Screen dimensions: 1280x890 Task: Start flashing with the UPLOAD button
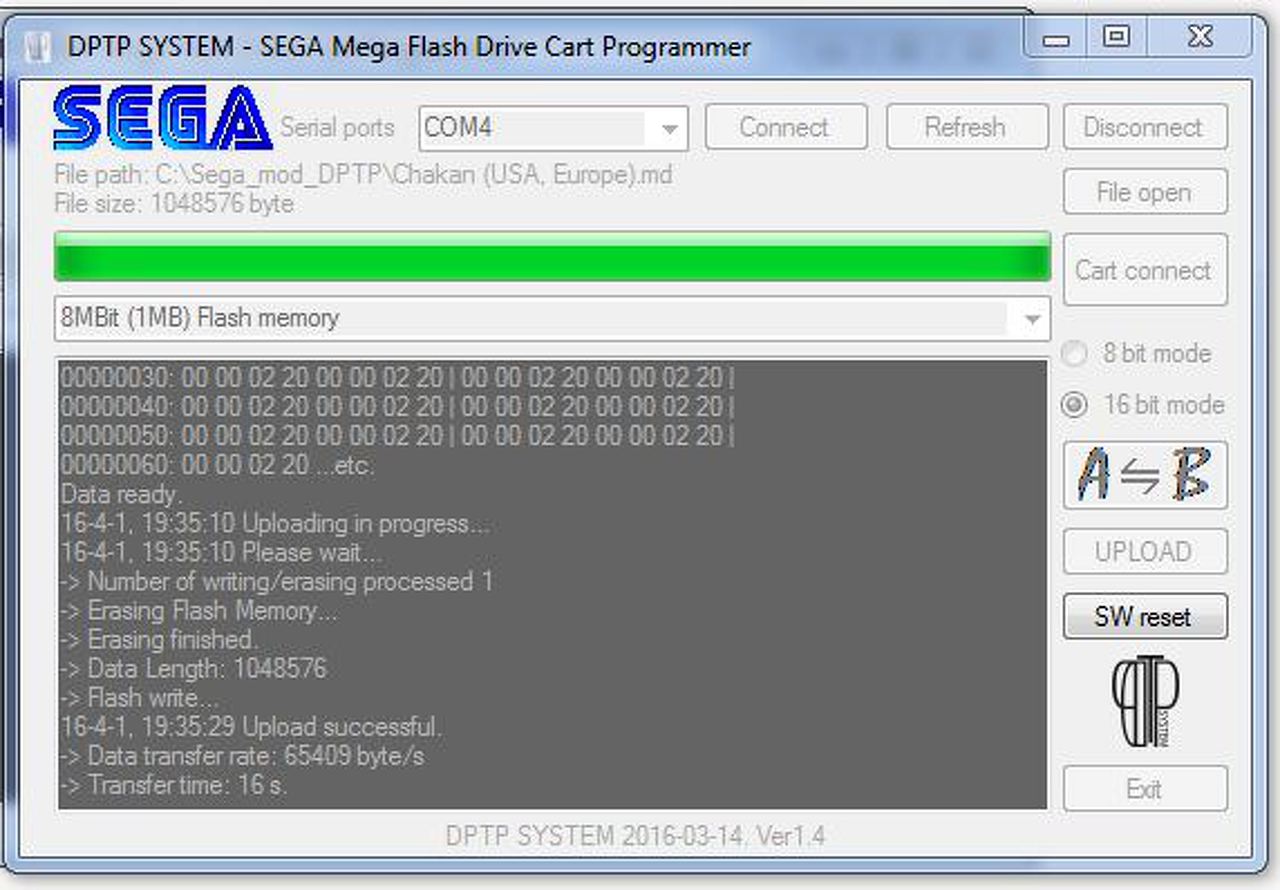pyautogui.click(x=1145, y=552)
